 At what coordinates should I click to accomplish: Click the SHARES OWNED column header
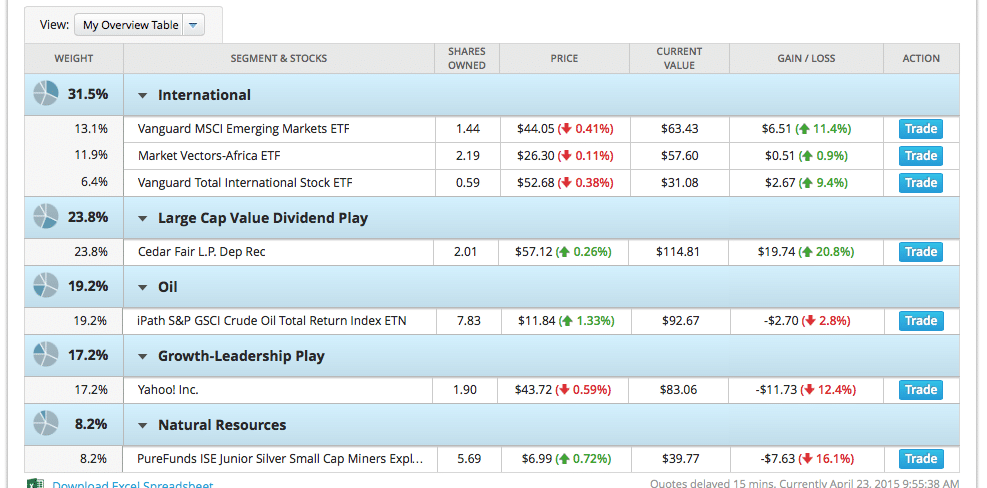(x=466, y=59)
